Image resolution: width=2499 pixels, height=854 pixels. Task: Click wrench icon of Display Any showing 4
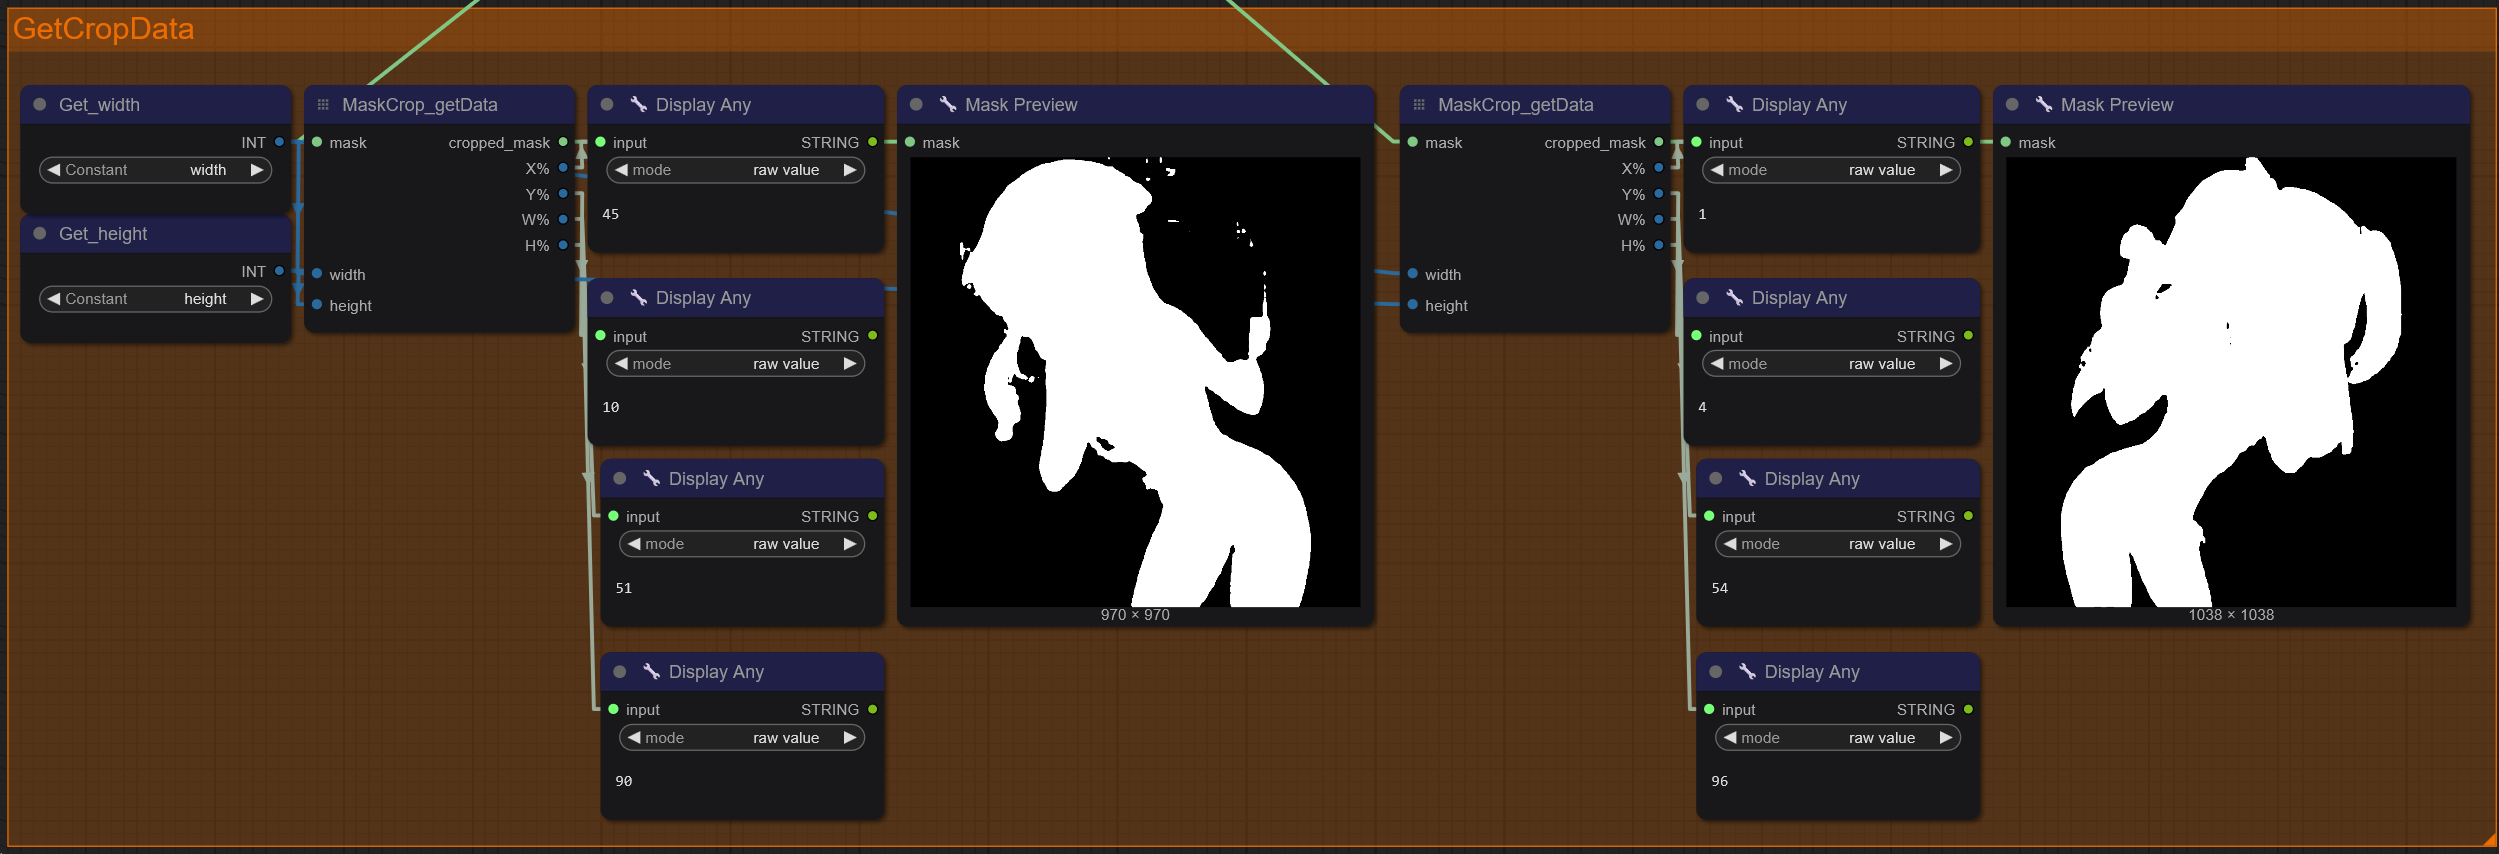(x=1734, y=297)
